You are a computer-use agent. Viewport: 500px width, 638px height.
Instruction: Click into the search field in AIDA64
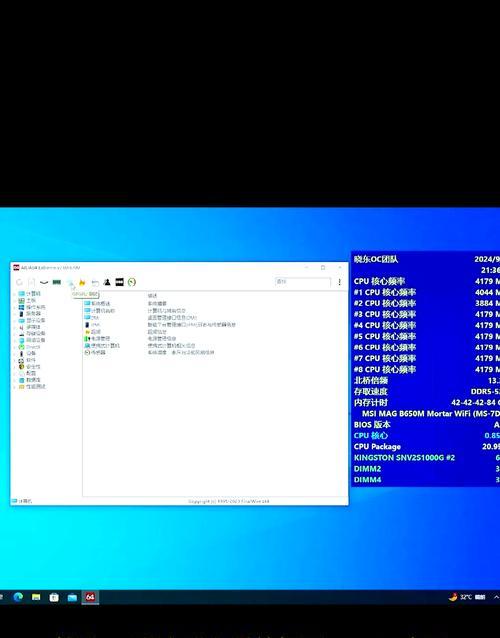[x=303, y=282]
